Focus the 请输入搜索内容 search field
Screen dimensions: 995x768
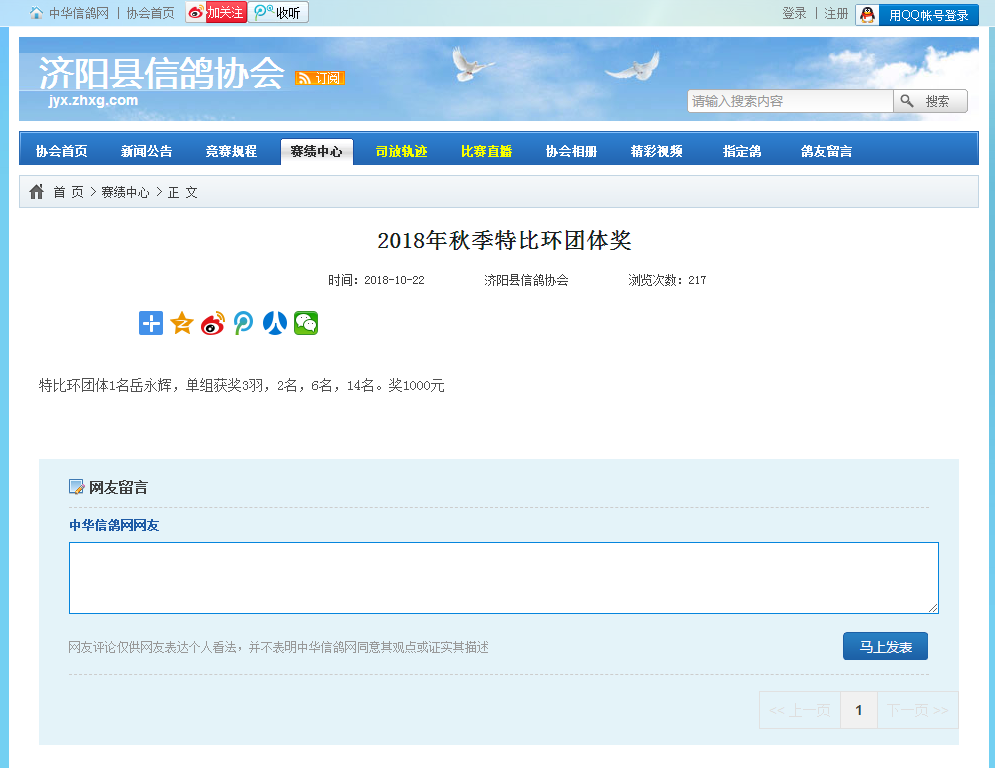(790, 101)
